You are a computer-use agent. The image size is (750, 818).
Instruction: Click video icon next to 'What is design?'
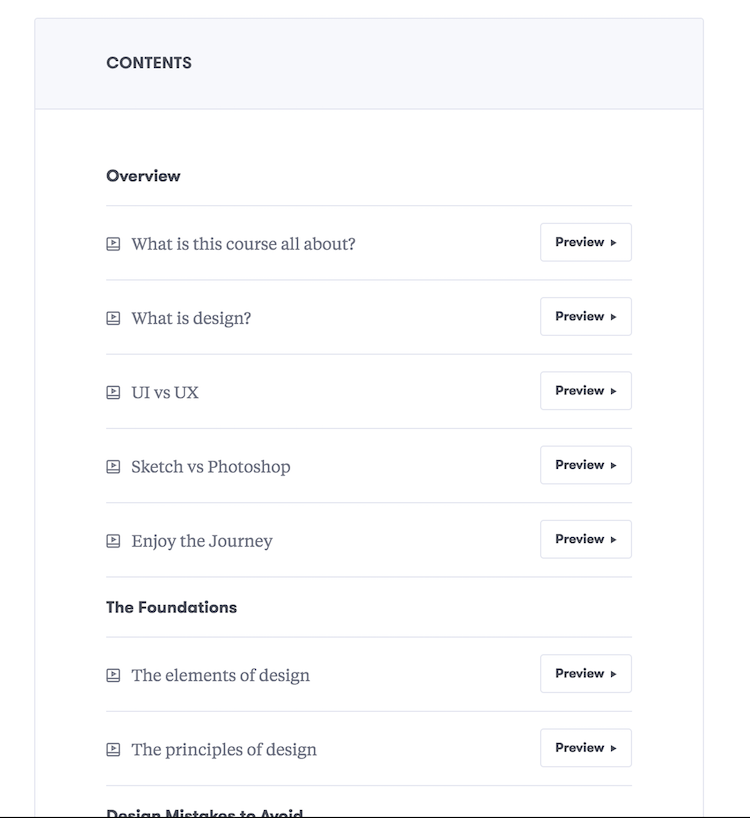coord(113,318)
